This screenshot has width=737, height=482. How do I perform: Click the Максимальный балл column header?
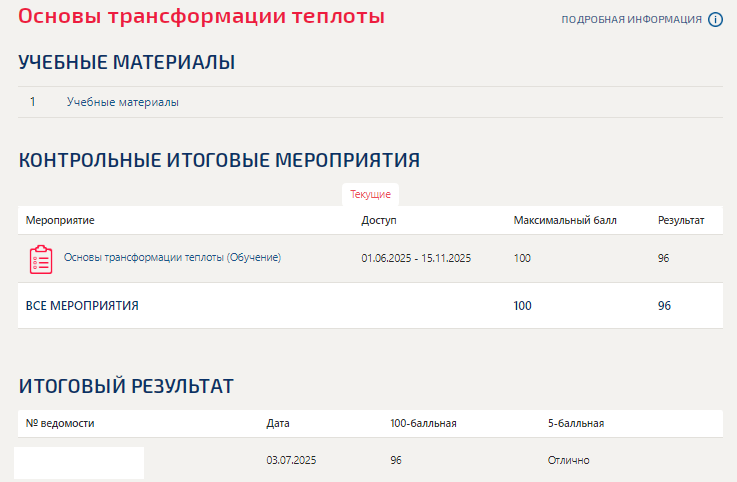point(565,220)
